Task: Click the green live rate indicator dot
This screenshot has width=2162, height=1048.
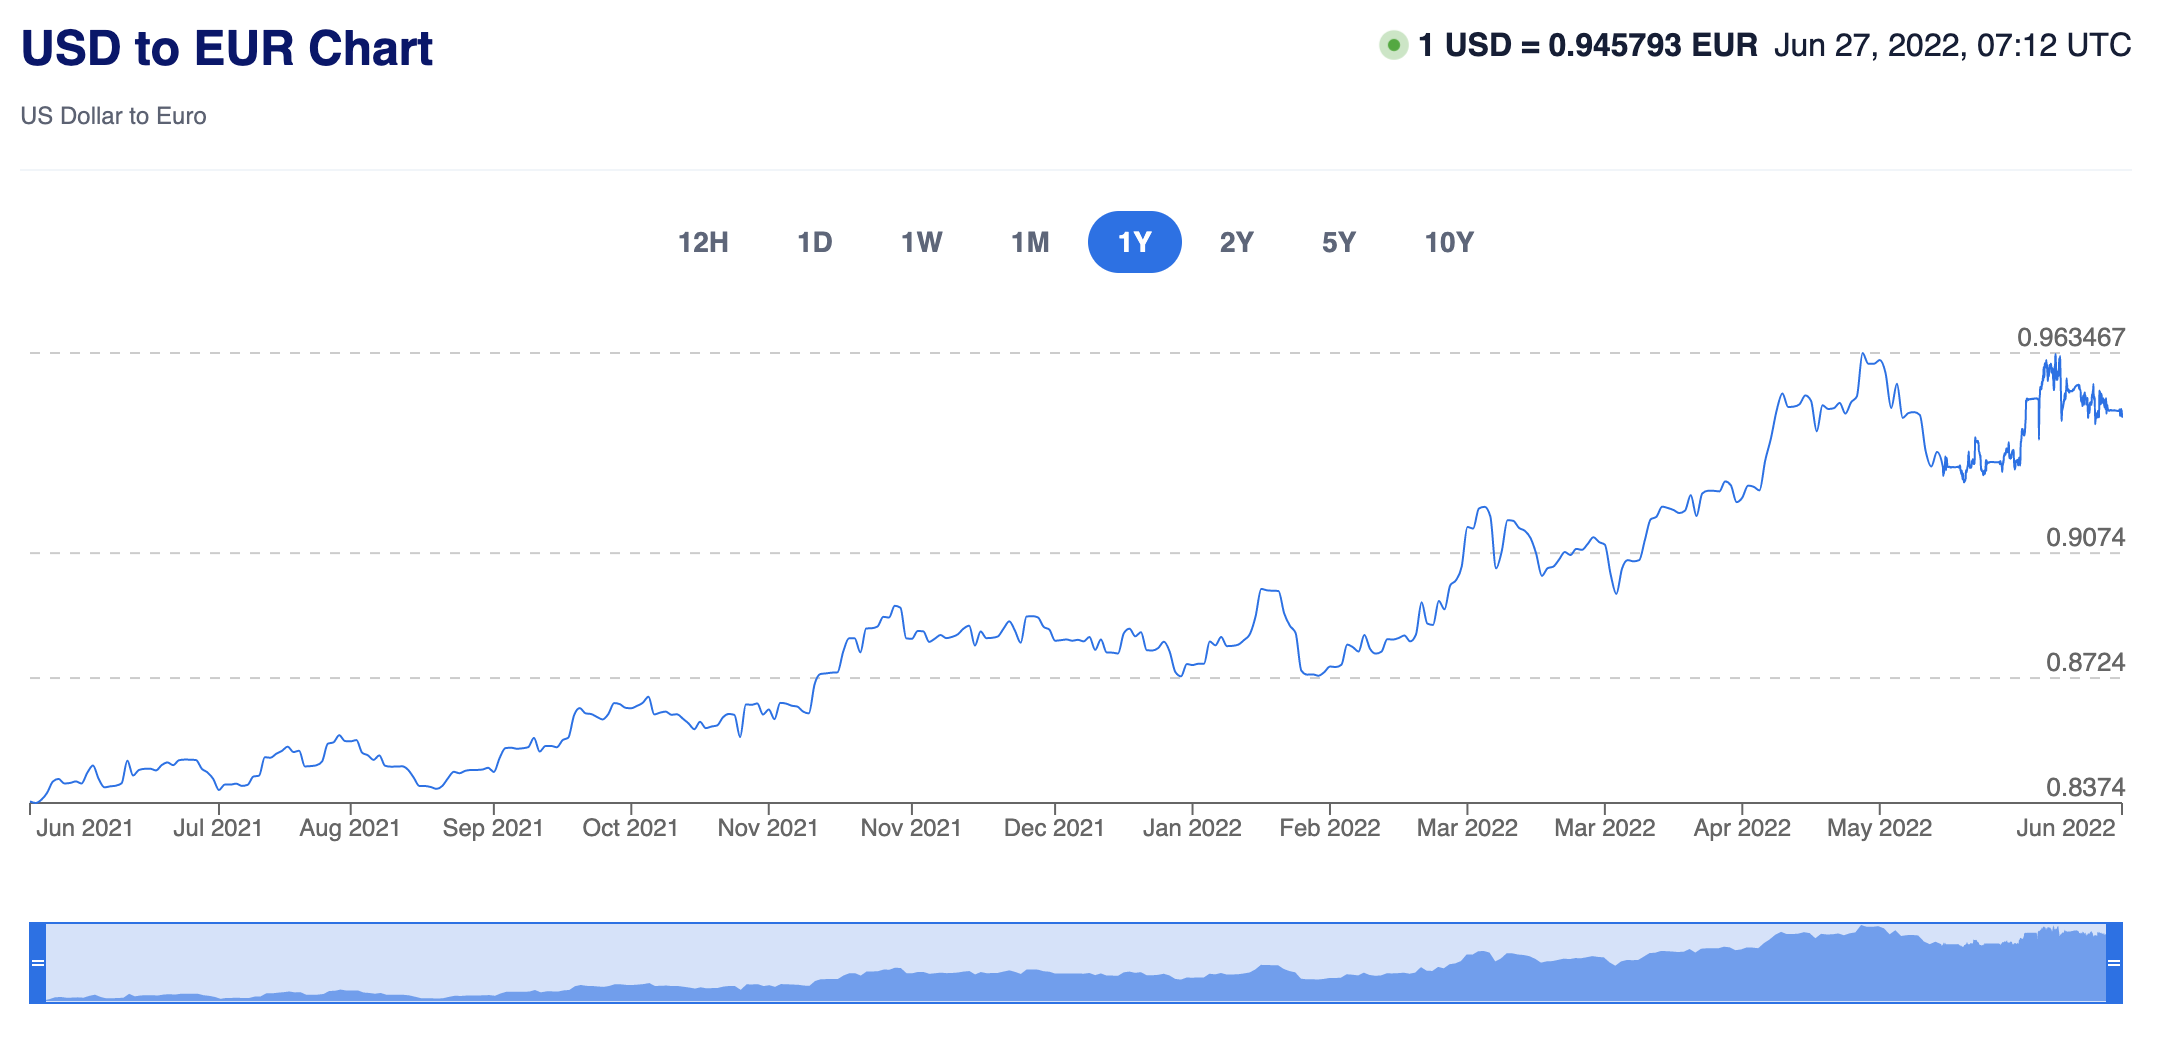Action: tap(1393, 45)
